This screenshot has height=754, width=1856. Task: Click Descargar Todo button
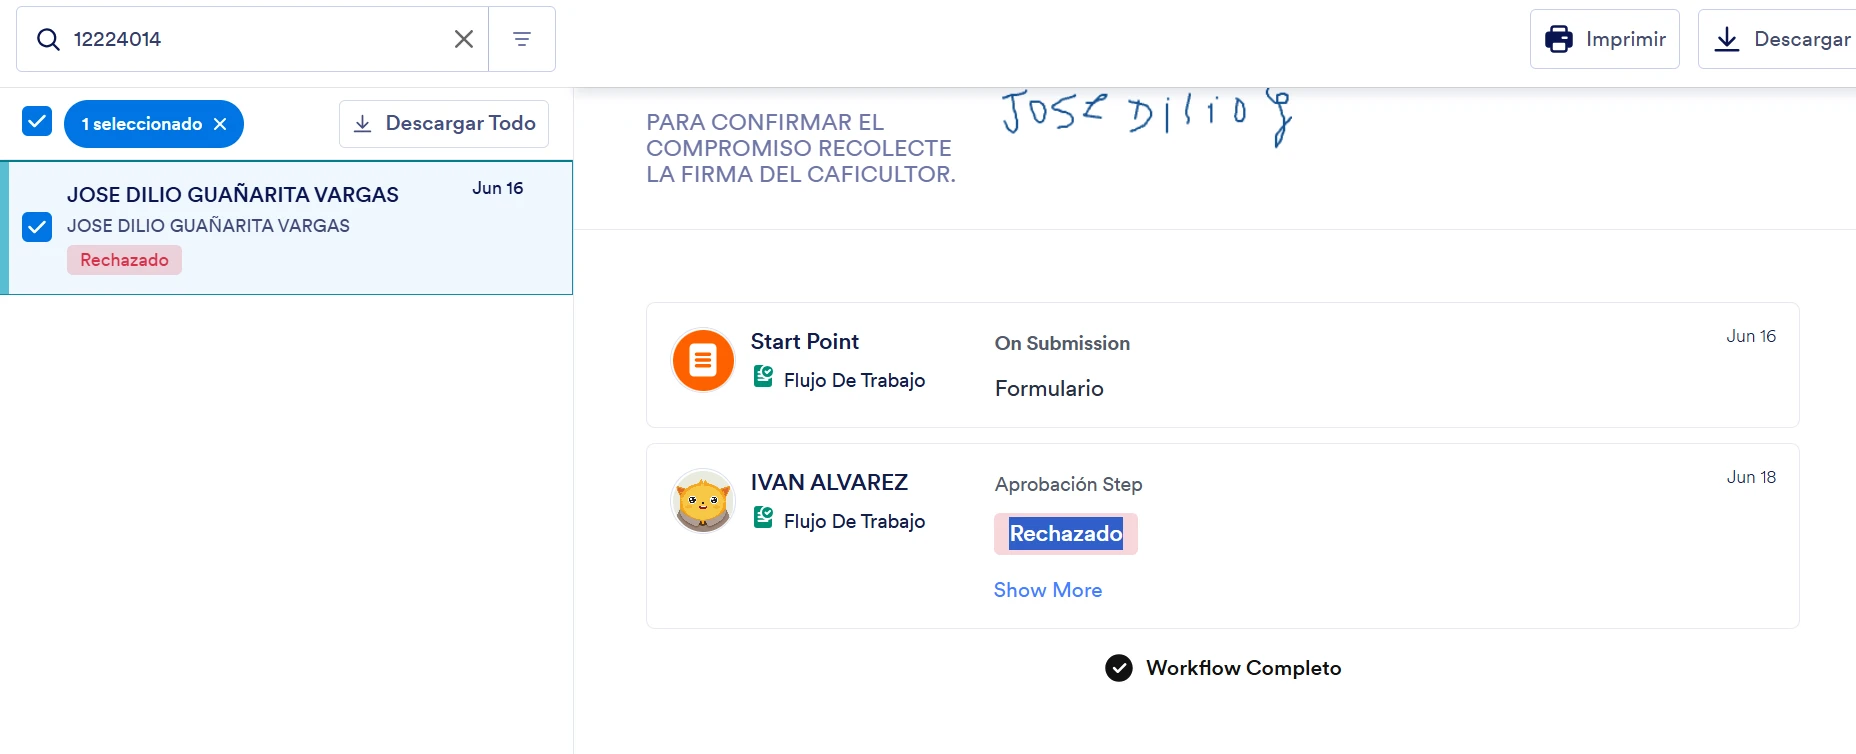point(444,124)
